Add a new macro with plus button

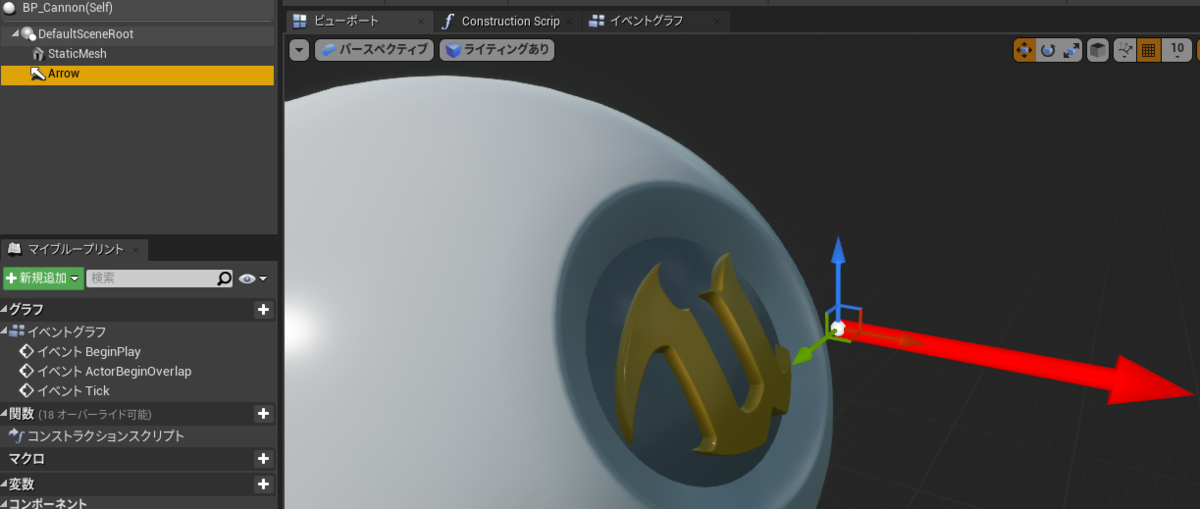264,459
